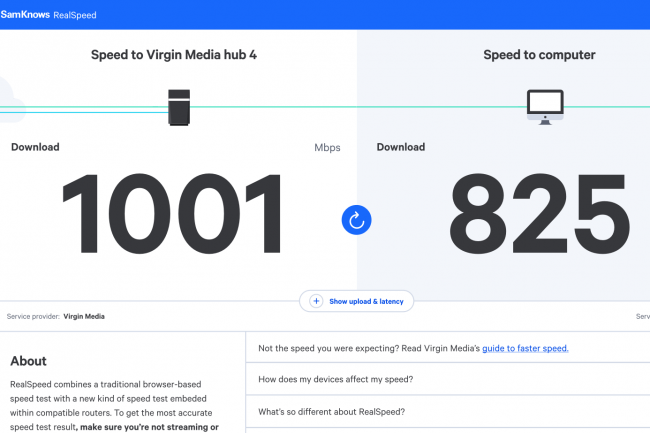Click the 1001 download speed value
The height and width of the screenshot is (433, 650).
point(172,213)
